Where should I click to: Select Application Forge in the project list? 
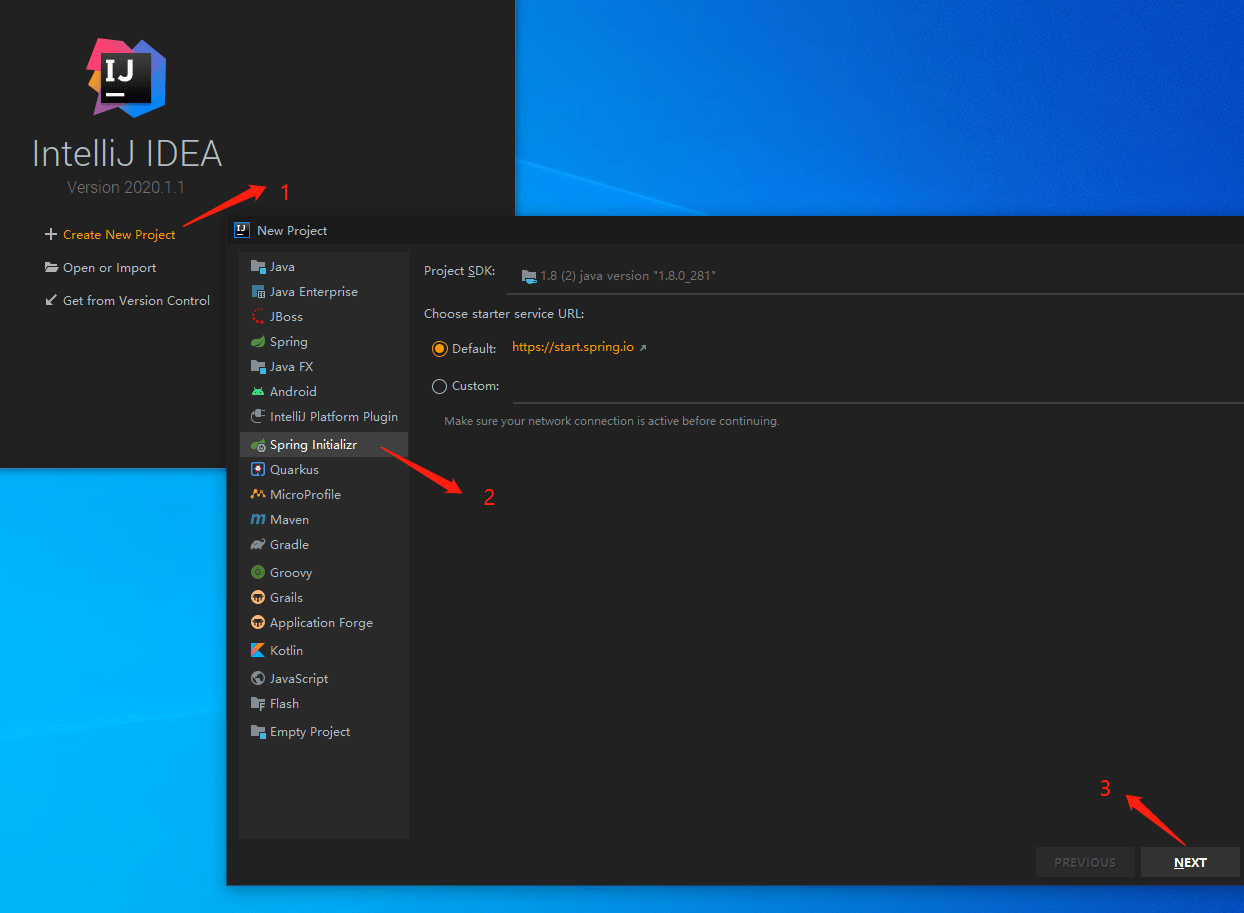coord(324,623)
